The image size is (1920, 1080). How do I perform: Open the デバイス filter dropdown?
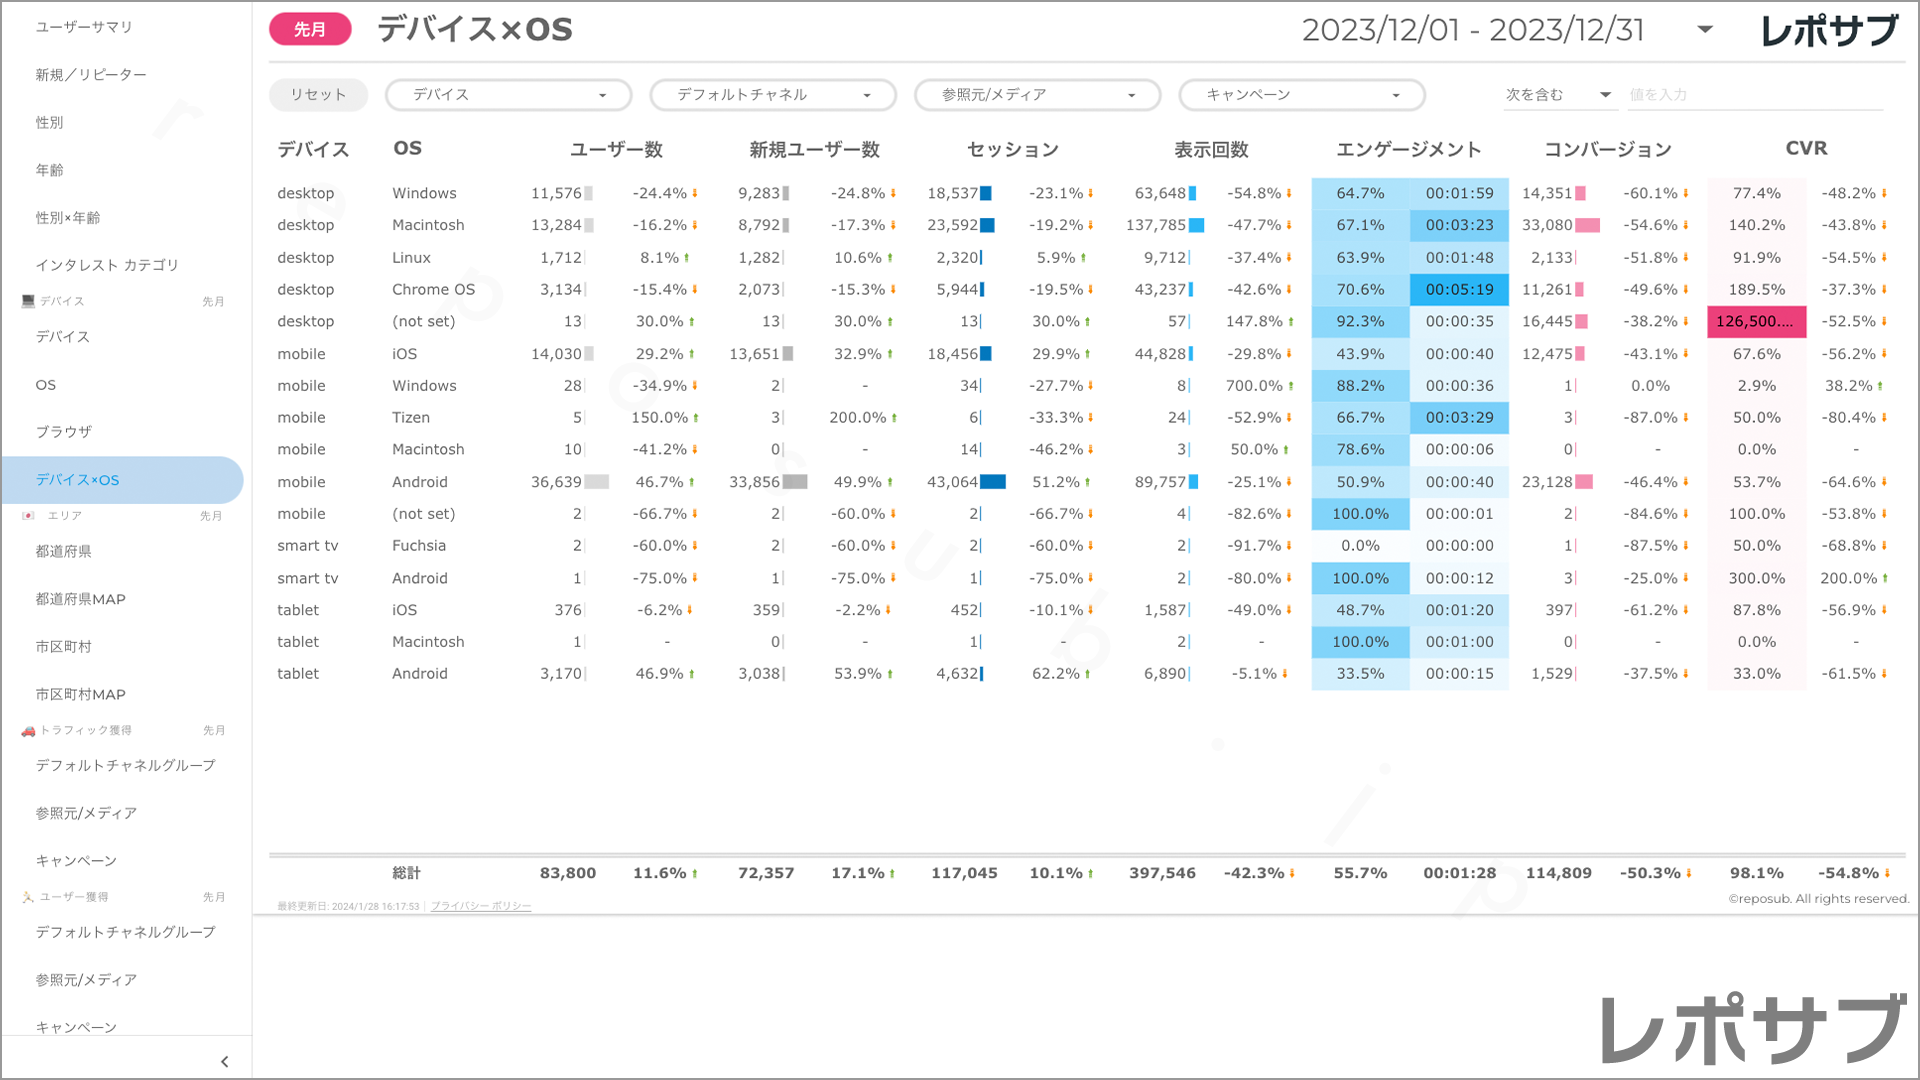508,95
